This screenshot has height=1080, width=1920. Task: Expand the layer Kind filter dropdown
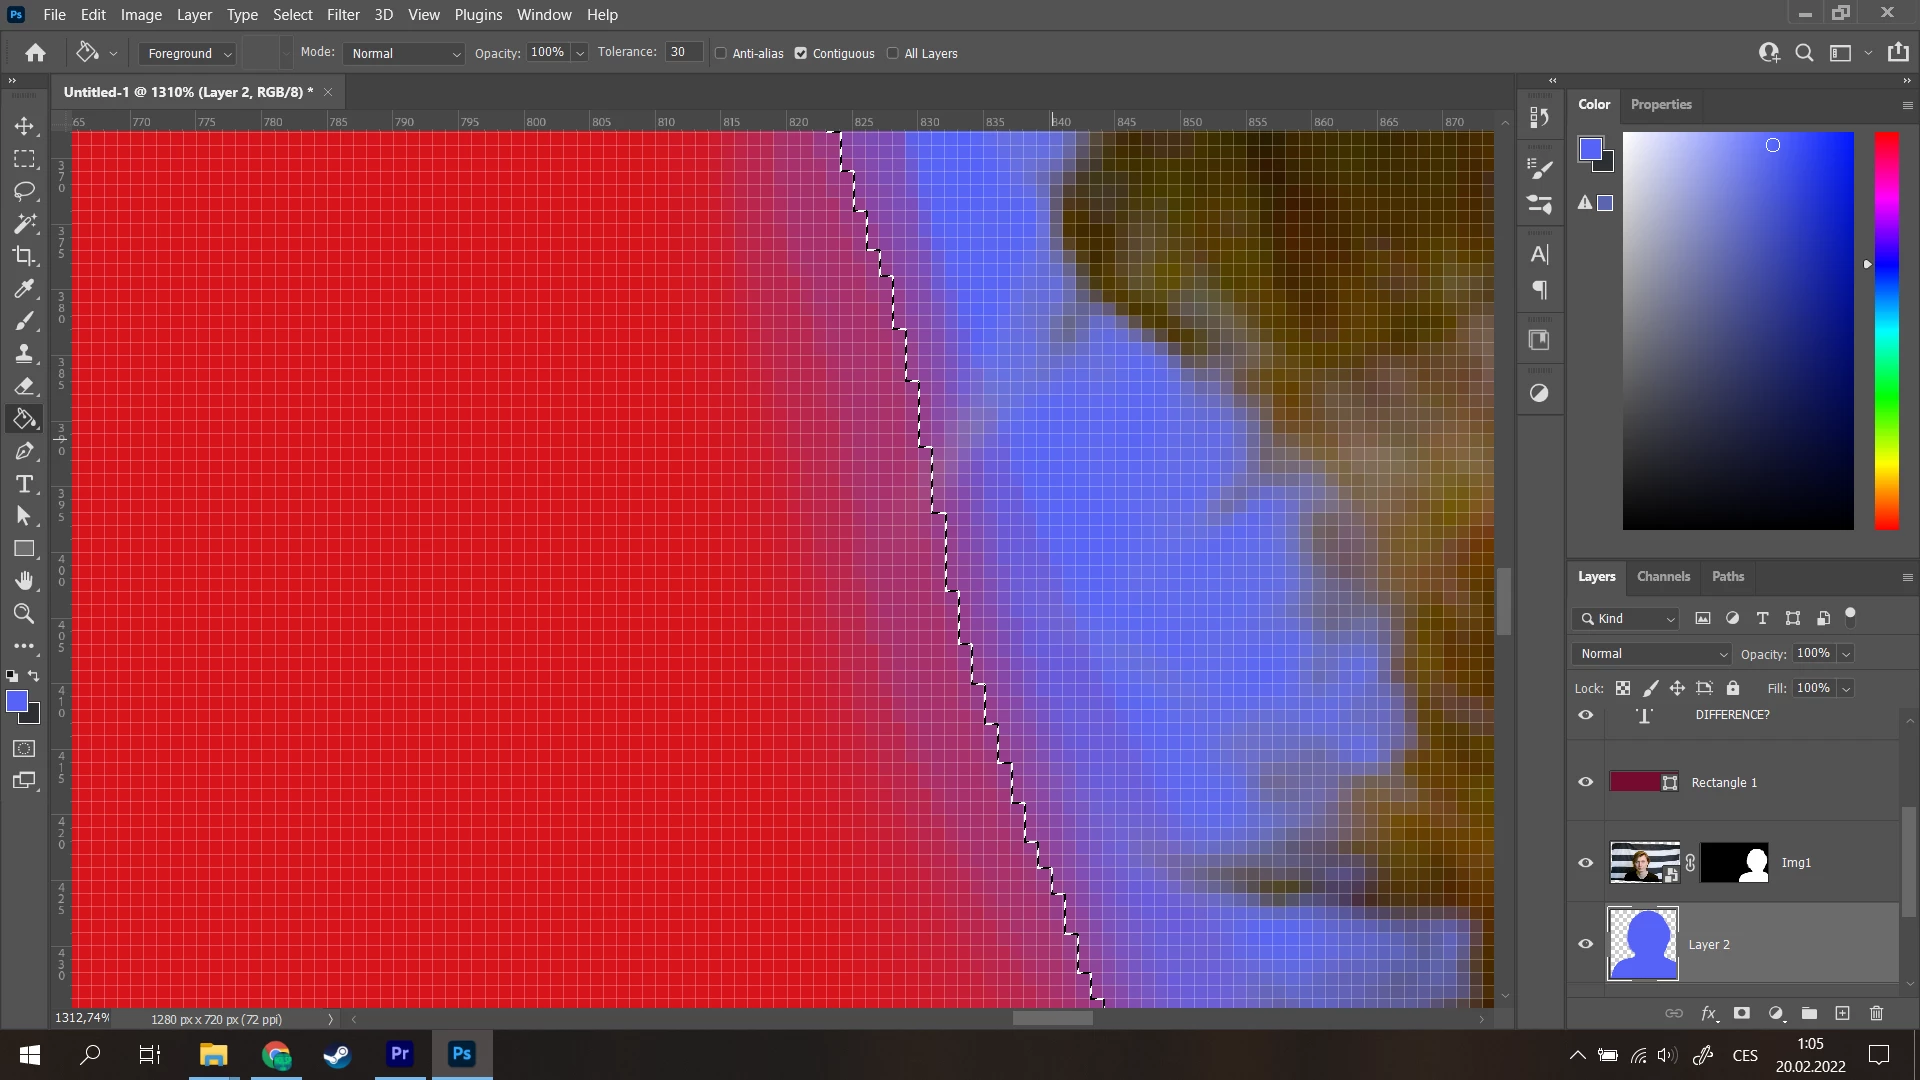1626,618
